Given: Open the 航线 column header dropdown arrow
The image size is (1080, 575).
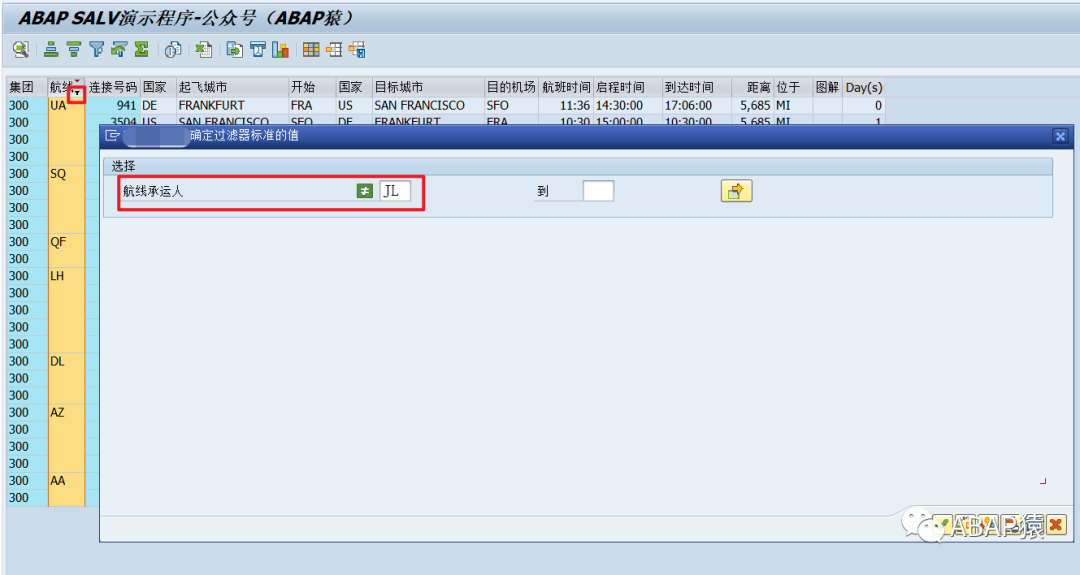Looking at the screenshot, I should tap(77, 93).
